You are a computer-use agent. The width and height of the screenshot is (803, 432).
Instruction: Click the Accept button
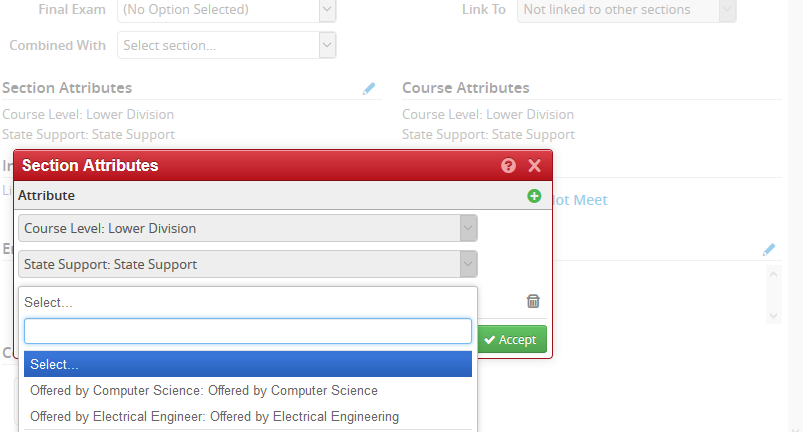click(x=512, y=339)
